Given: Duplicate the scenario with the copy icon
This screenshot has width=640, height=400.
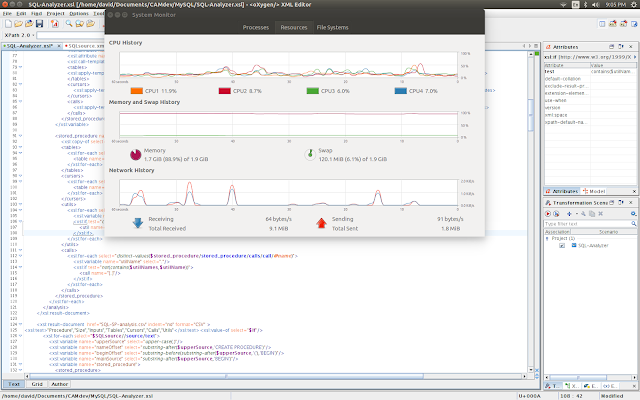Looking at the screenshot, I should click(x=592, y=213).
